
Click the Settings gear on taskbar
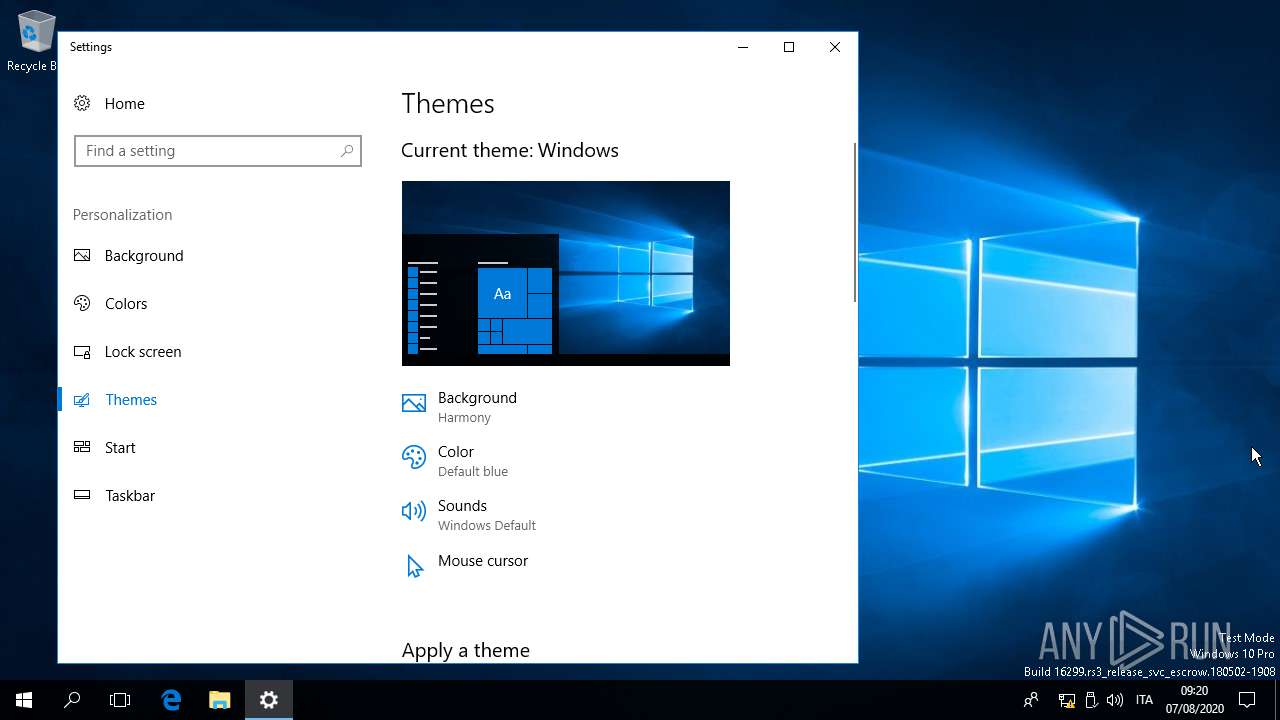pos(268,700)
